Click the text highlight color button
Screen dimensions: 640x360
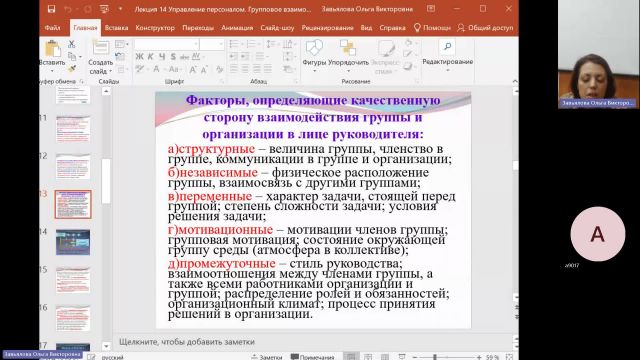140,69
